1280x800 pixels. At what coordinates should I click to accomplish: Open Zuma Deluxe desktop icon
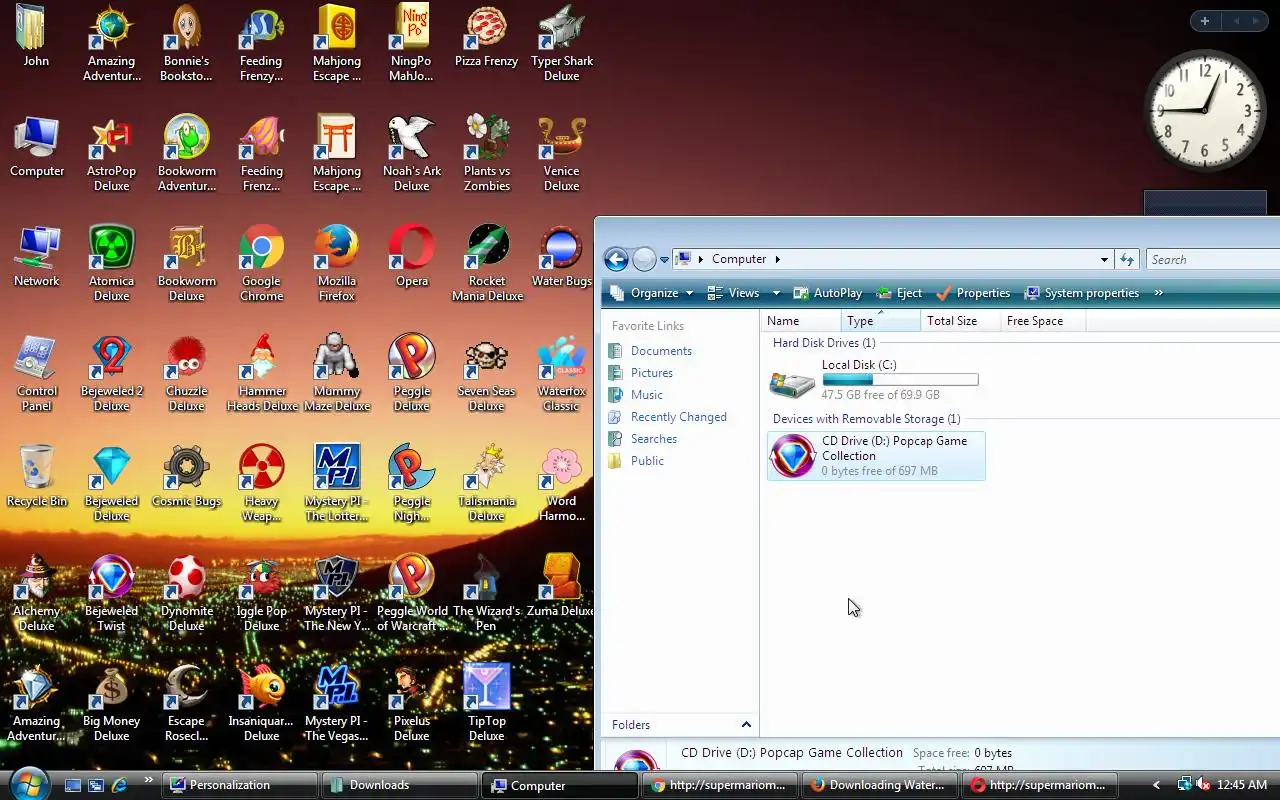pyautogui.click(x=561, y=585)
